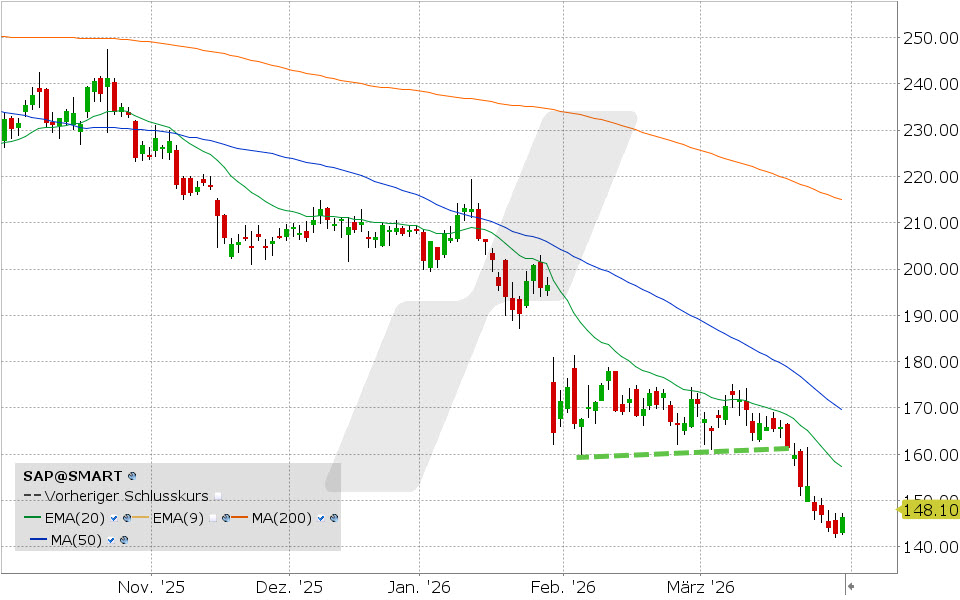Open the EMA(20) indicator settings icon

[127, 518]
